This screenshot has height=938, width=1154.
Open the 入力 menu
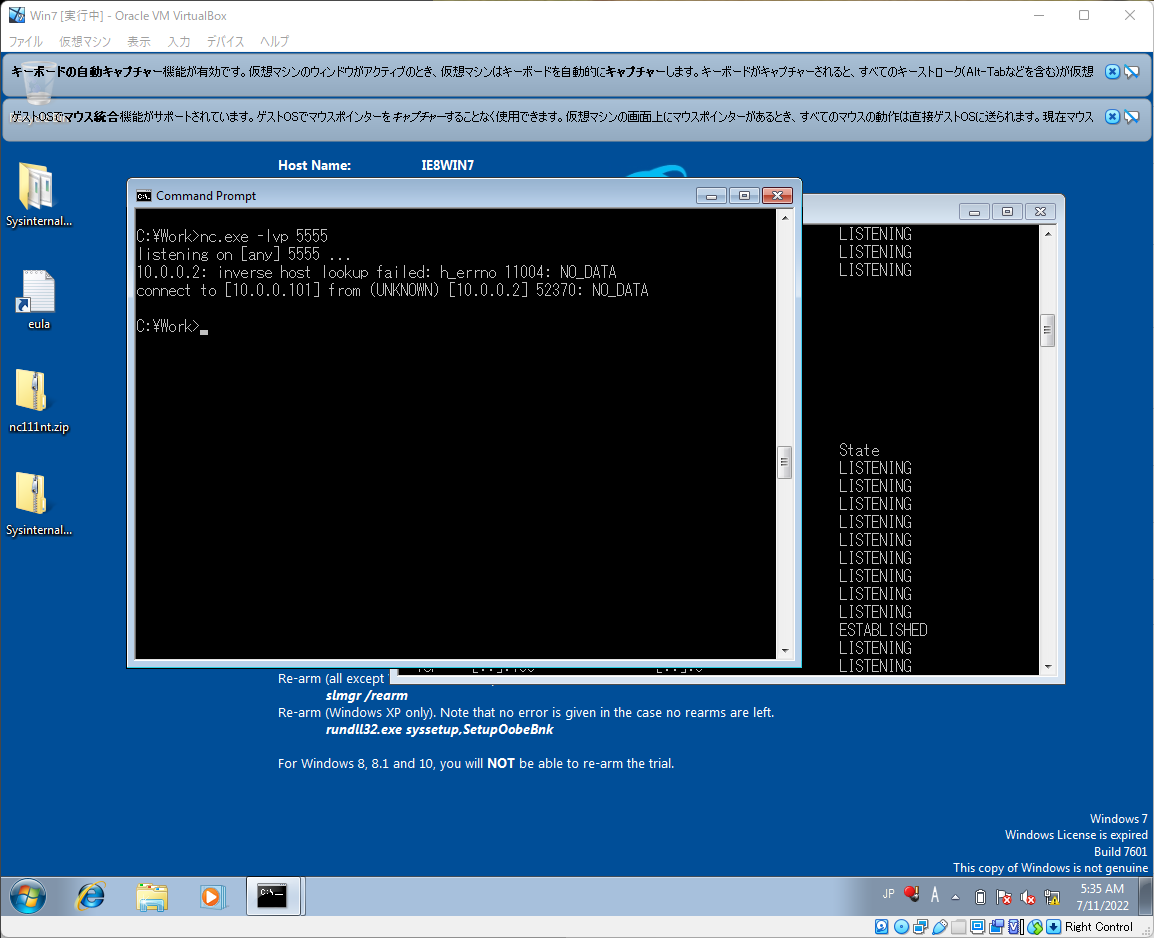pyautogui.click(x=178, y=41)
